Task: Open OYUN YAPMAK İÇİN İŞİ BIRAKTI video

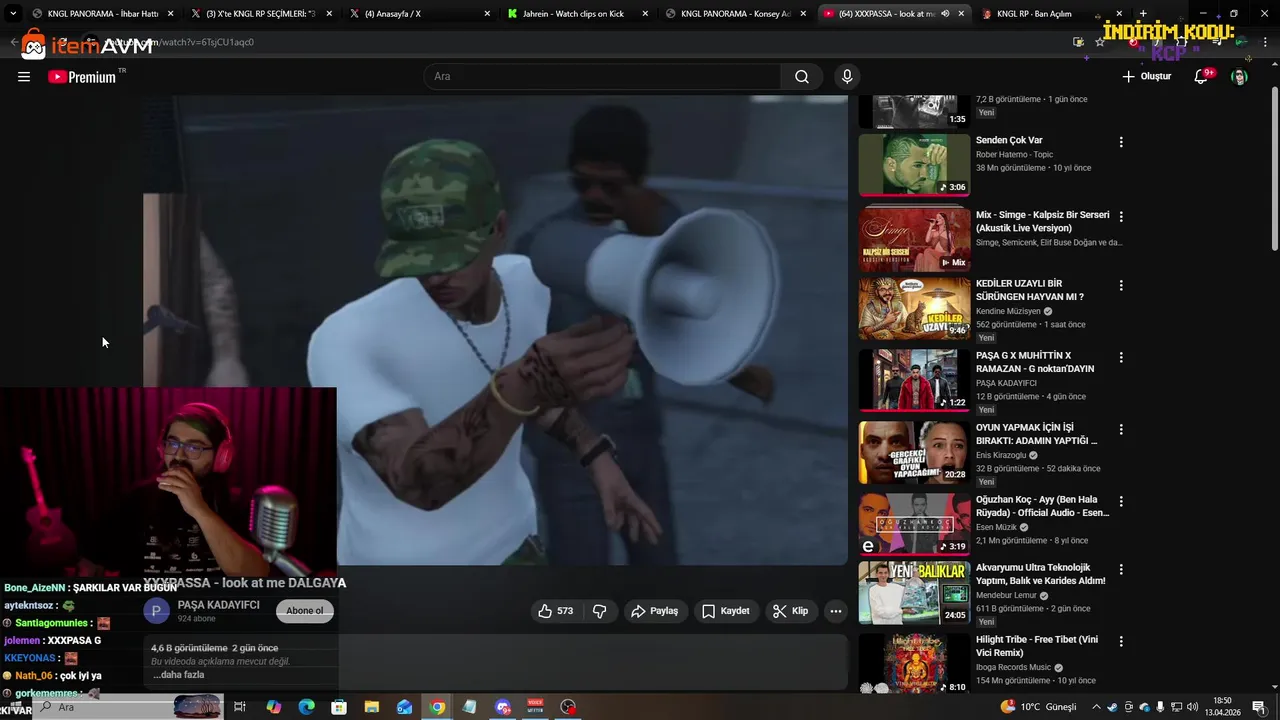Action: 1037,434
